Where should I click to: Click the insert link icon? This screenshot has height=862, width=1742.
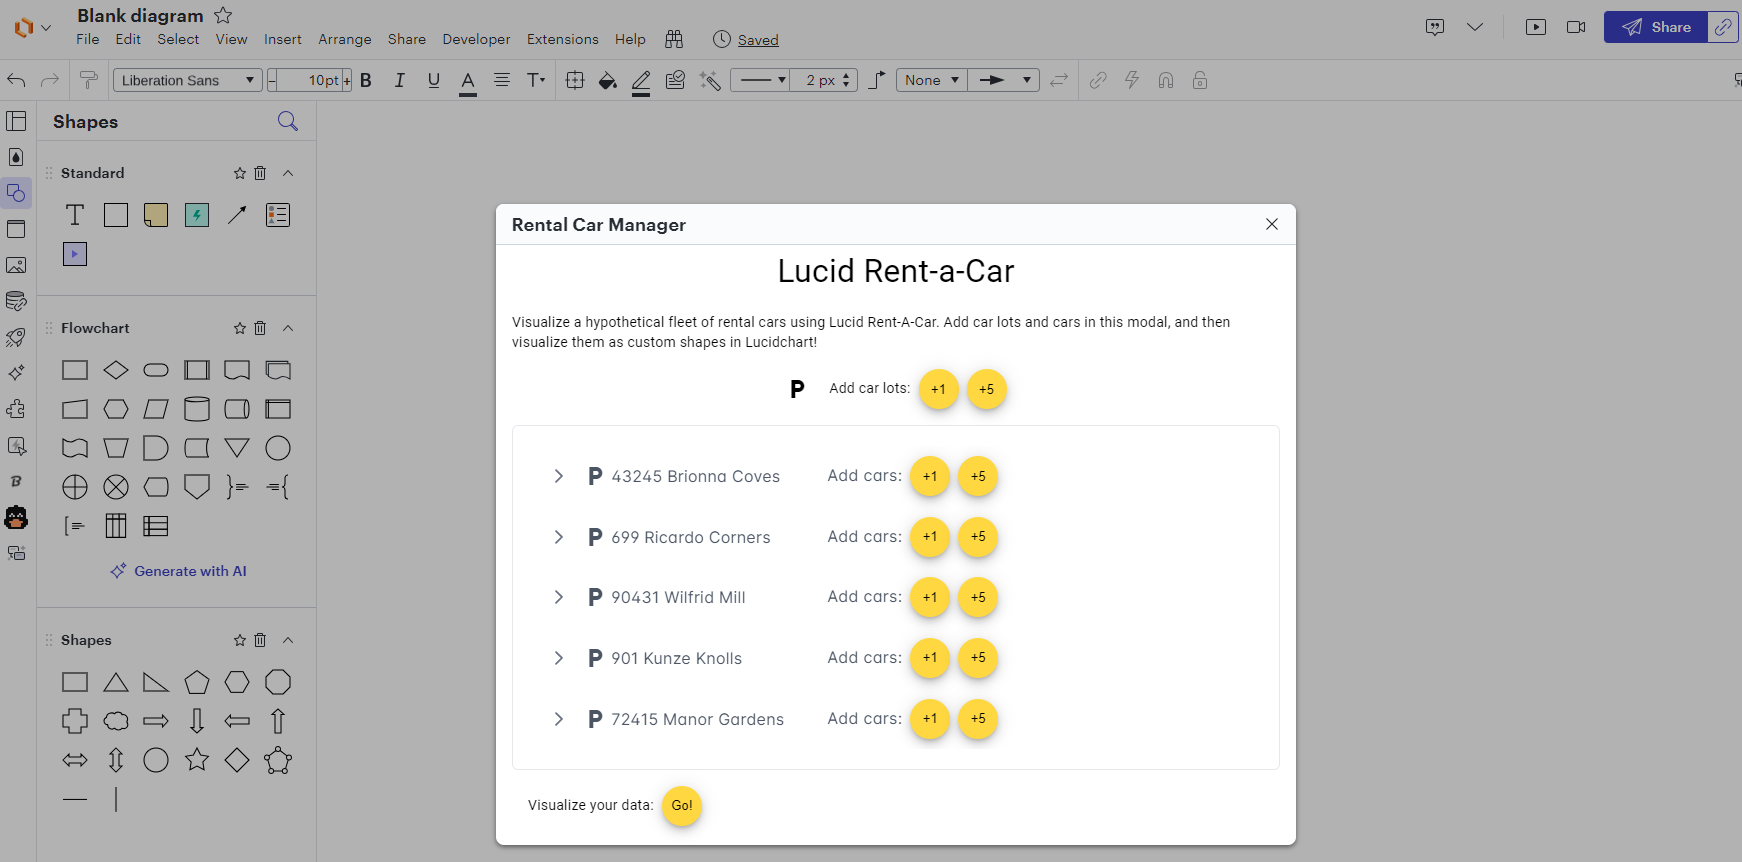(1098, 80)
